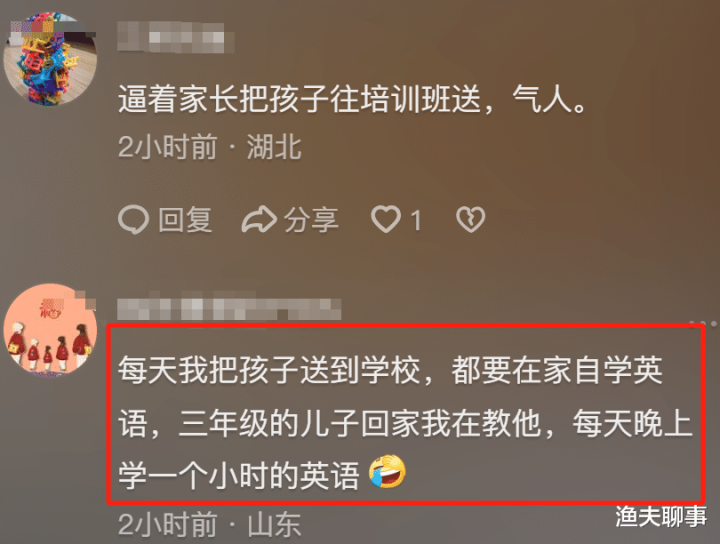Like the Hubei comment with heart icon
Screen dimensions: 720x544
pyautogui.click(x=386, y=219)
